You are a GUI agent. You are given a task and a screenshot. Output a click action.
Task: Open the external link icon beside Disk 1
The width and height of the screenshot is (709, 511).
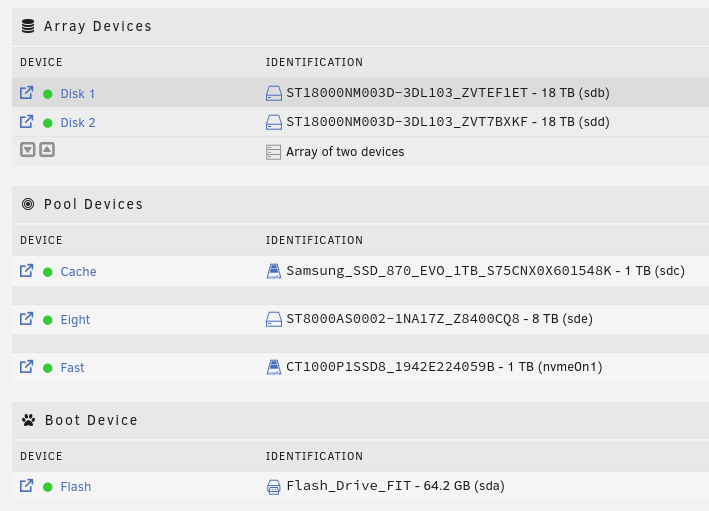click(x=26, y=93)
